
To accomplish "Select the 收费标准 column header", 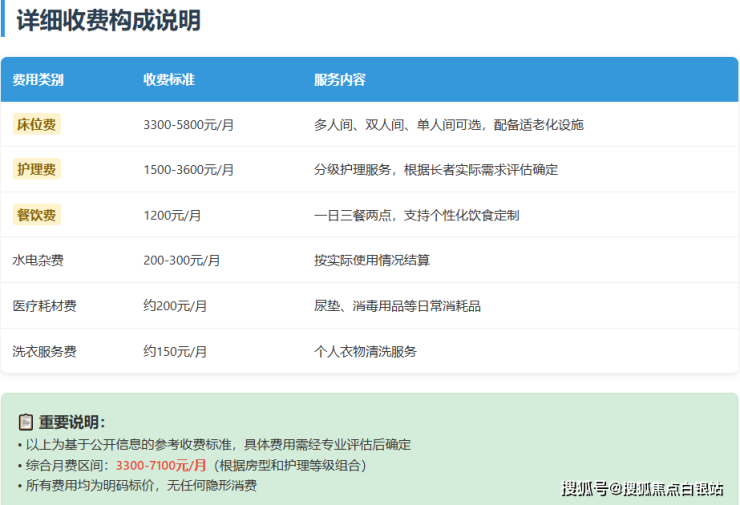I will pyautogui.click(x=169, y=79).
